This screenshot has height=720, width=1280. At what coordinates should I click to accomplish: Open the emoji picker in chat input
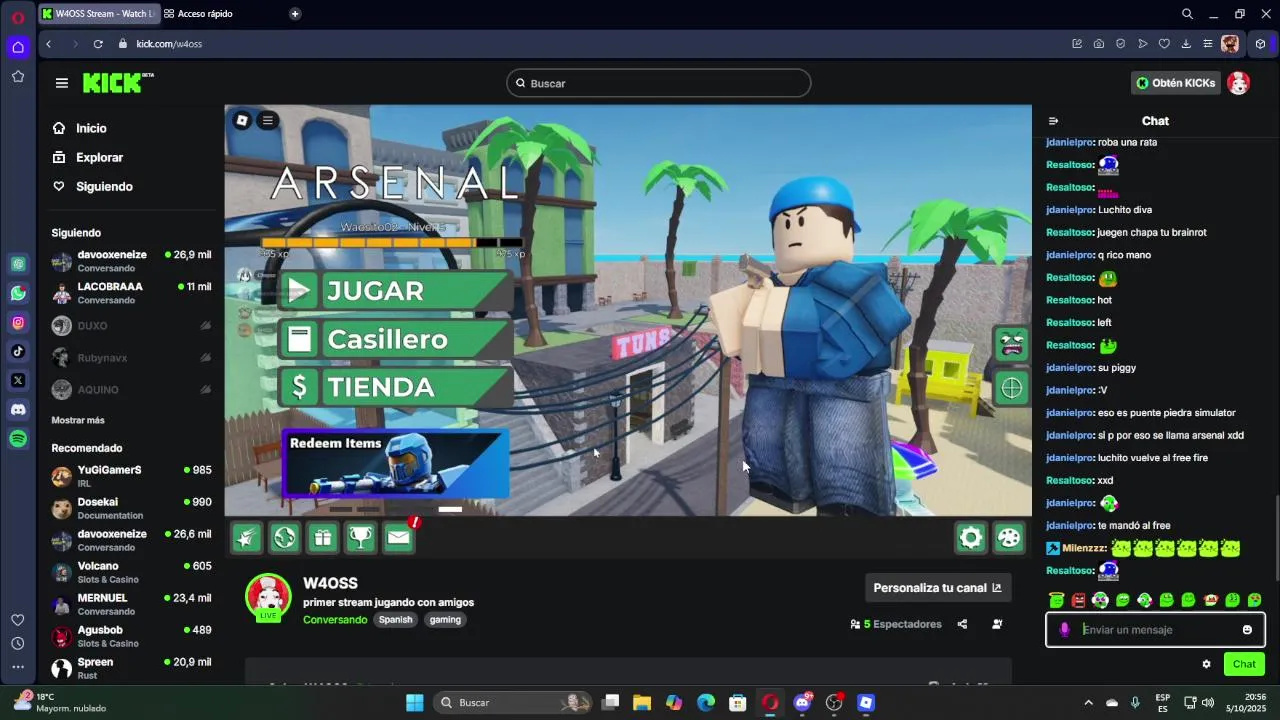pyautogui.click(x=1247, y=630)
